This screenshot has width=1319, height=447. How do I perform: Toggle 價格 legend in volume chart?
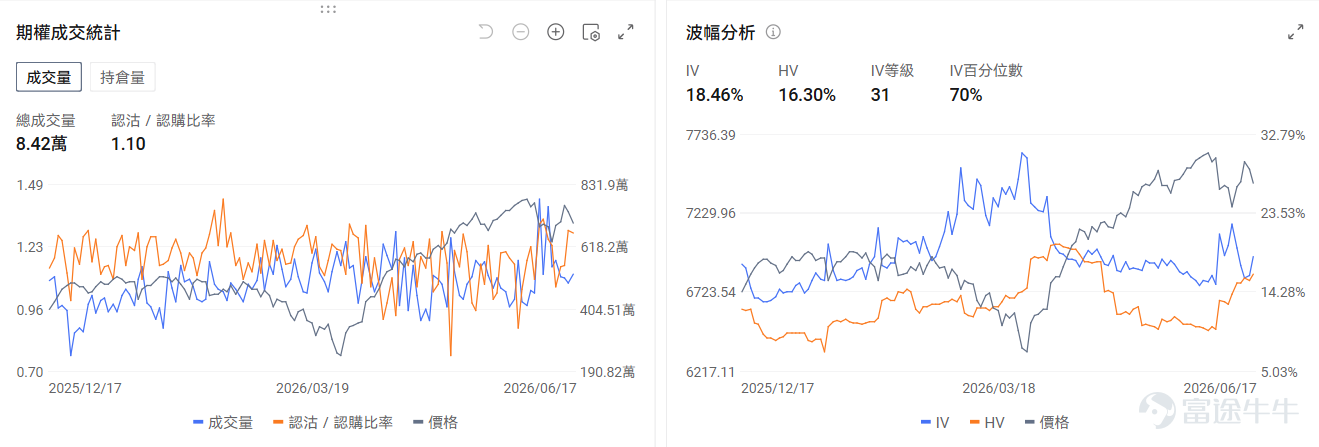pos(435,422)
